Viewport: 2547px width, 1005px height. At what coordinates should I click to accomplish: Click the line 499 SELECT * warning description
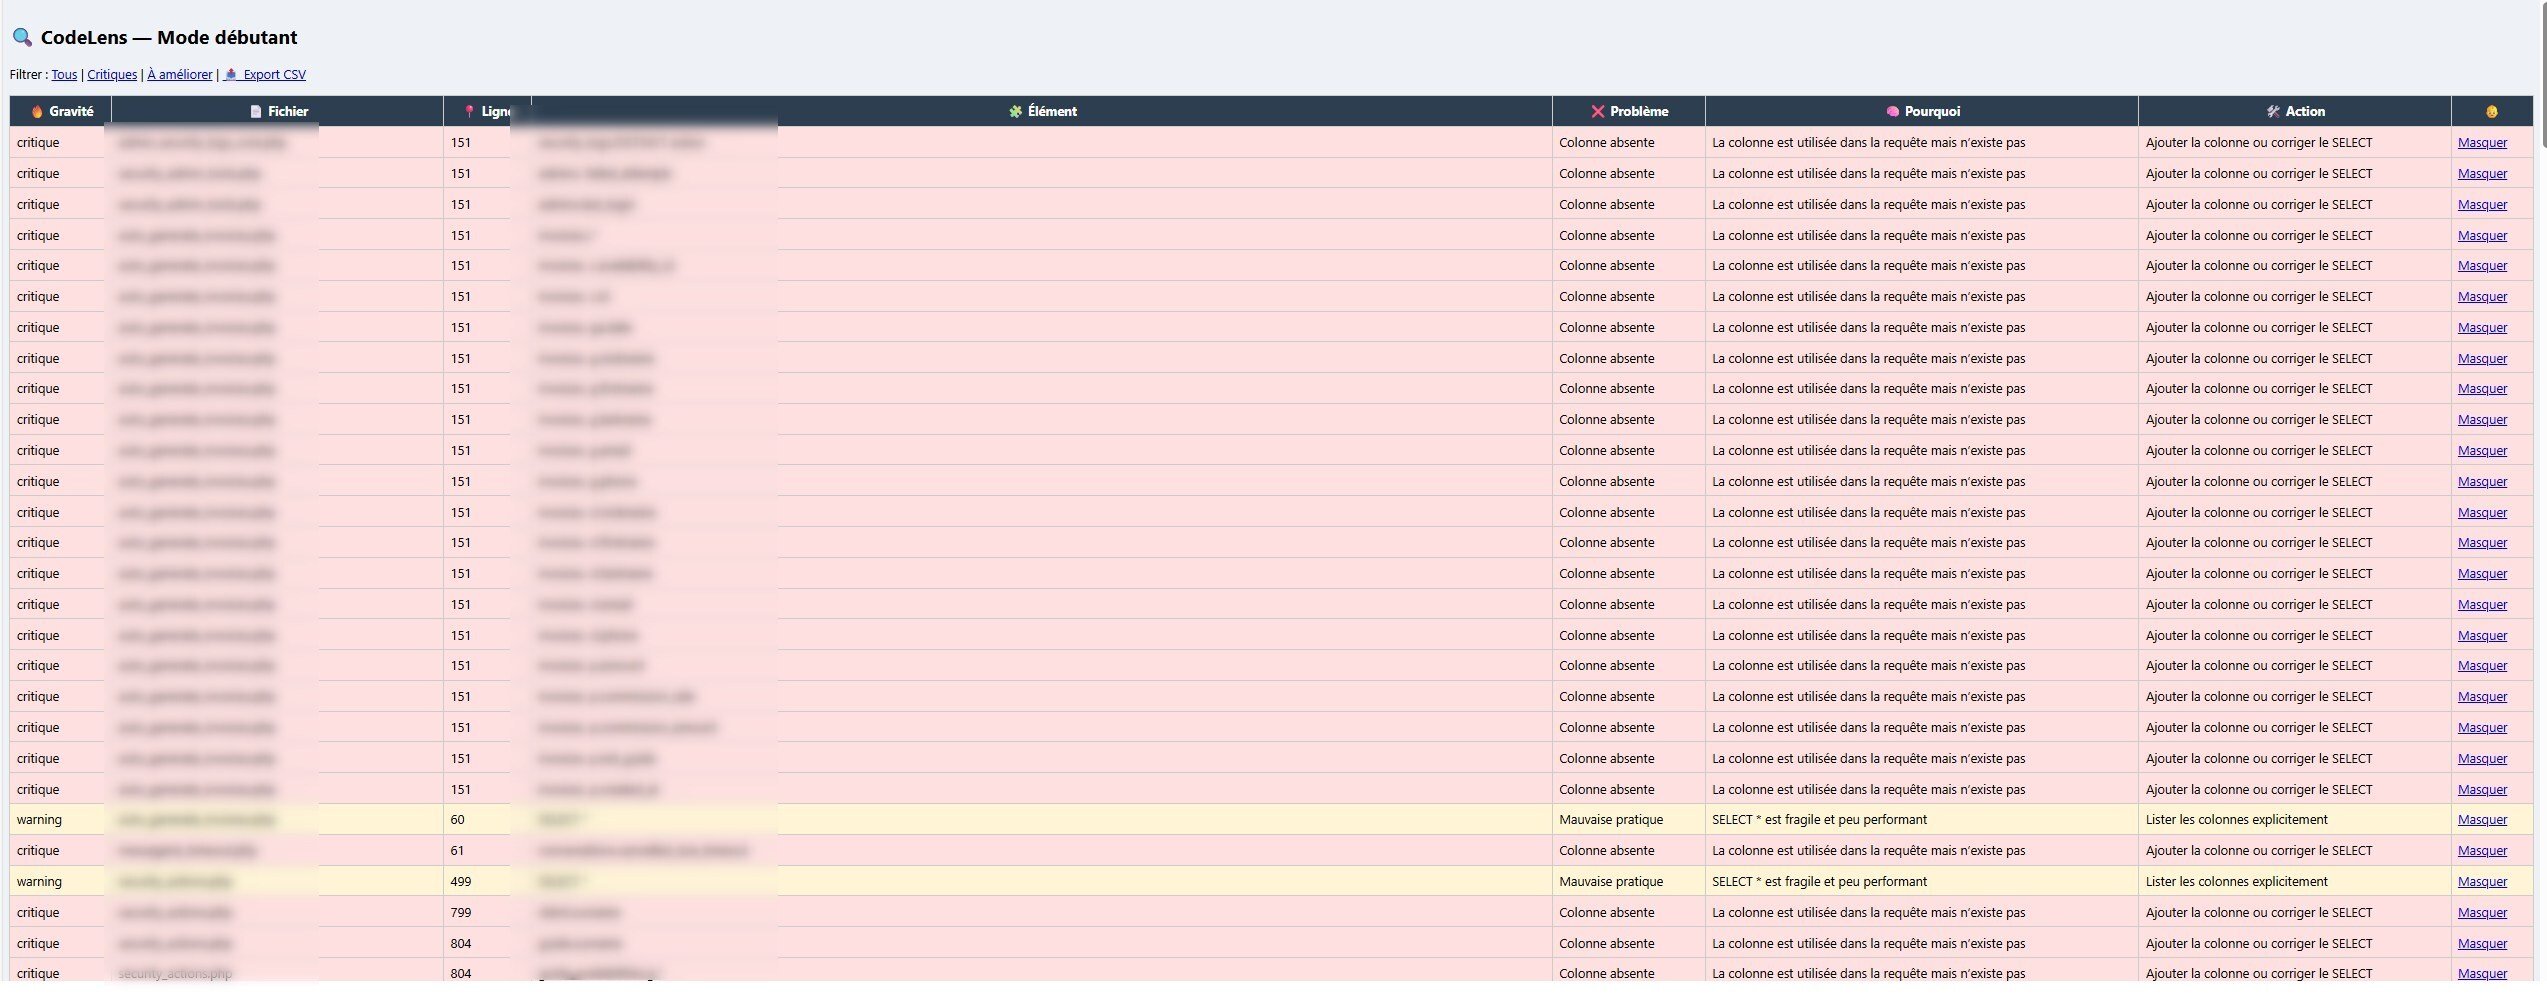1818,882
